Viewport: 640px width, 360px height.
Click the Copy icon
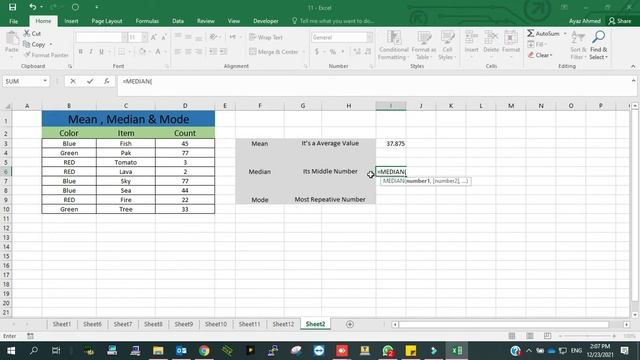(27, 44)
